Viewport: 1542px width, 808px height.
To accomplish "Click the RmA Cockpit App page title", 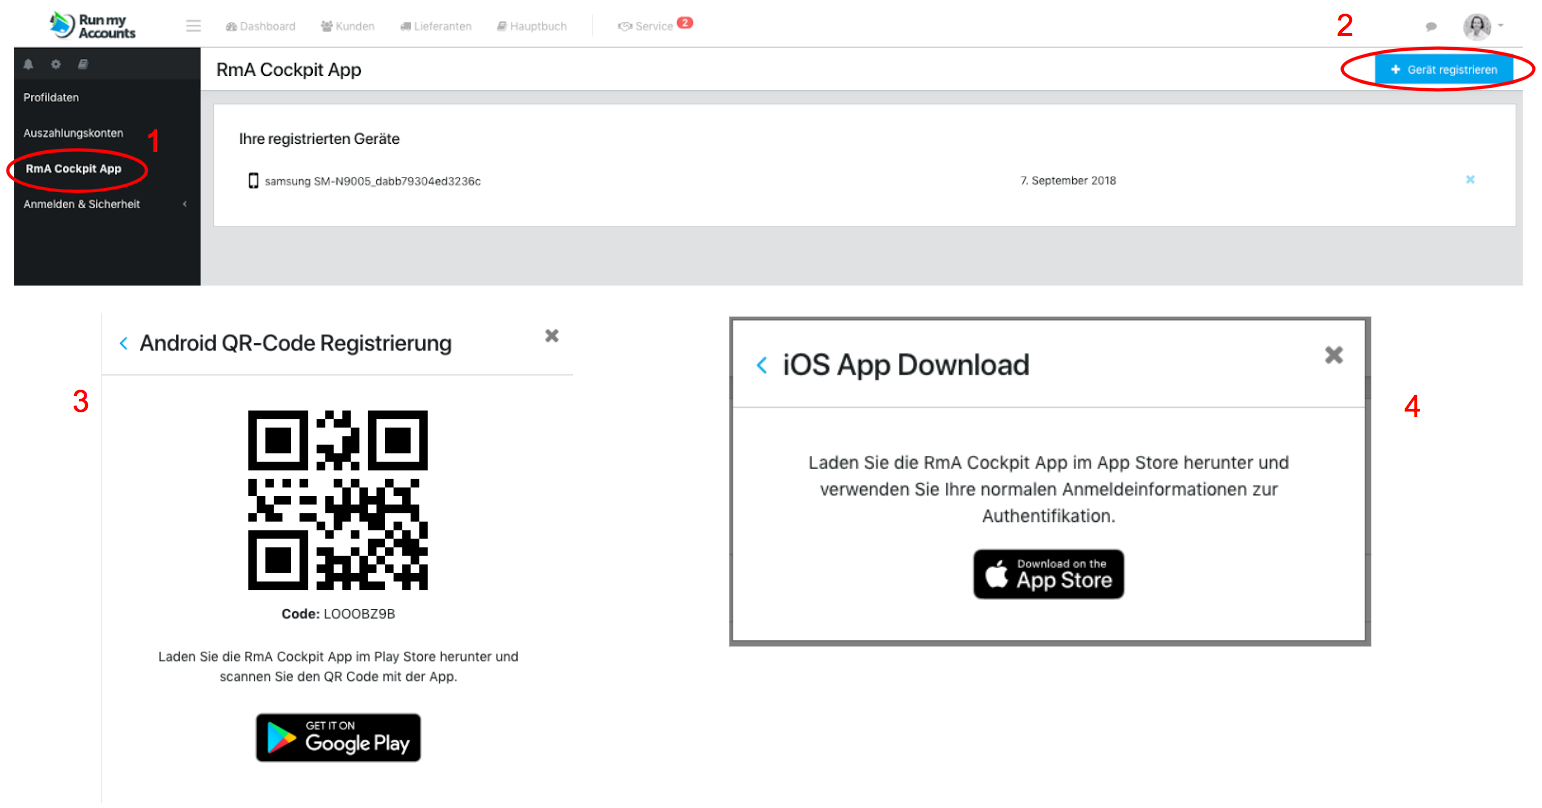I will (x=289, y=70).
